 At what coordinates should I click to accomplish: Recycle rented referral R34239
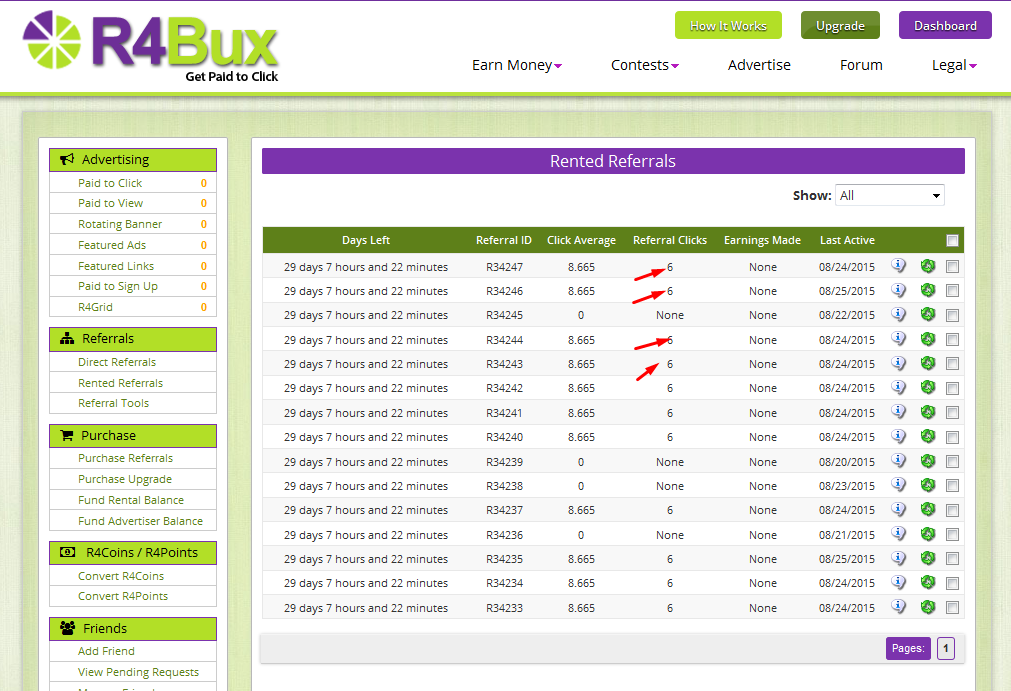coord(927,461)
